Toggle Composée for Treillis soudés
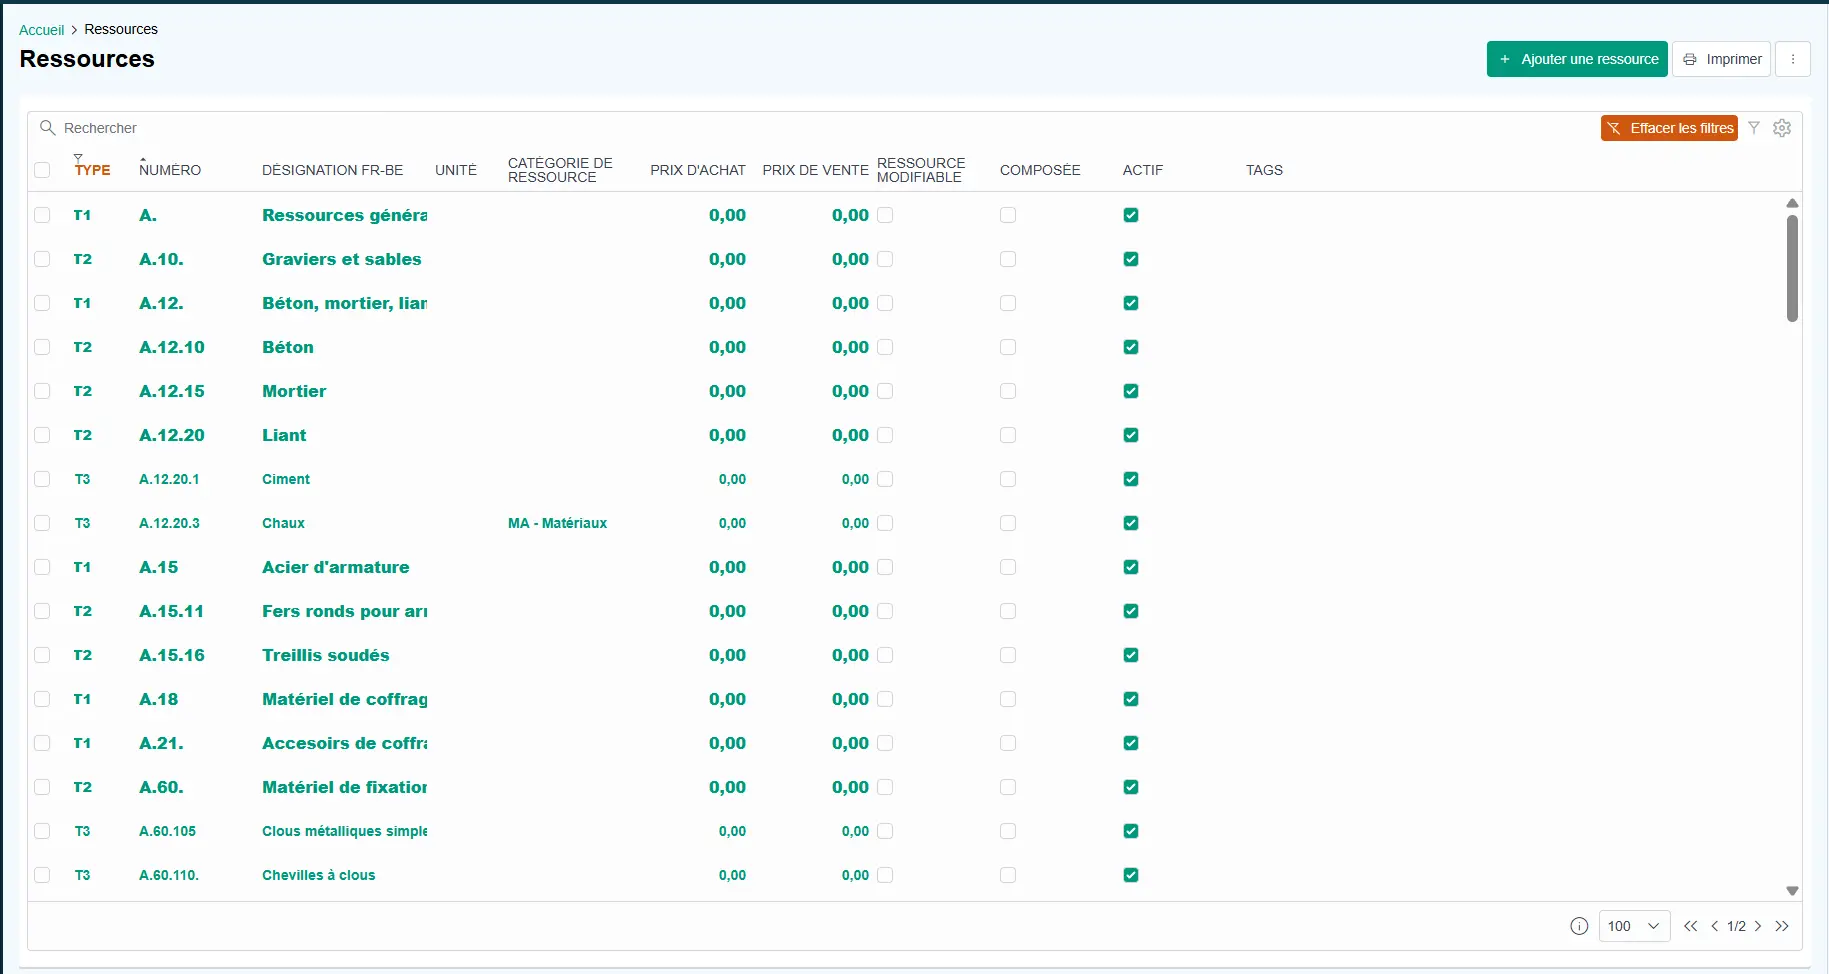 pos(1008,655)
